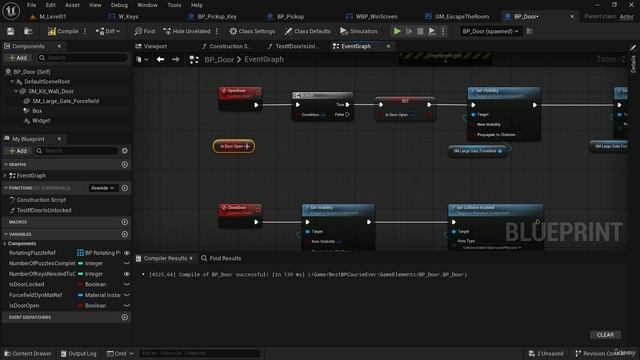Click the debug object select icon
This screenshot has height=360, width=640.
pos(529,31)
